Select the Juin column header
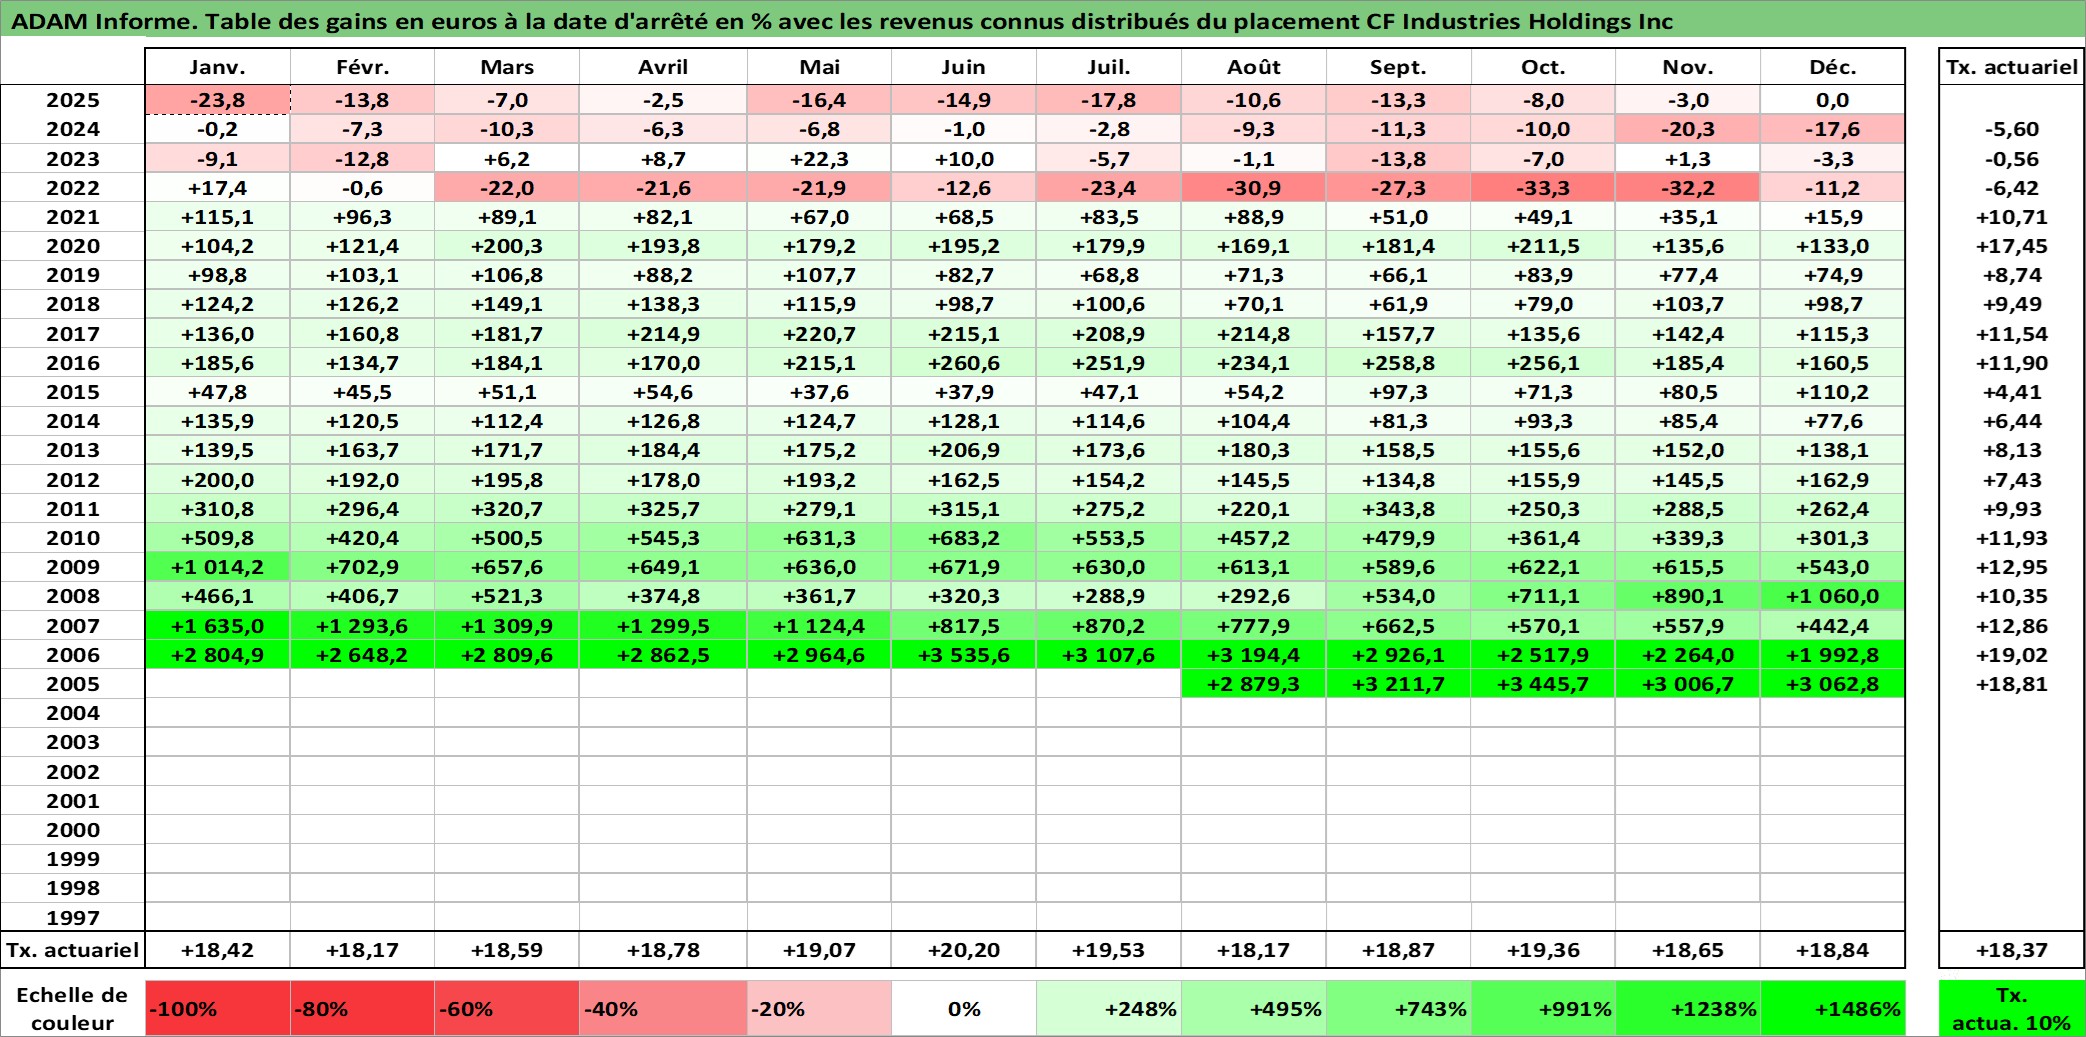 coord(964,67)
